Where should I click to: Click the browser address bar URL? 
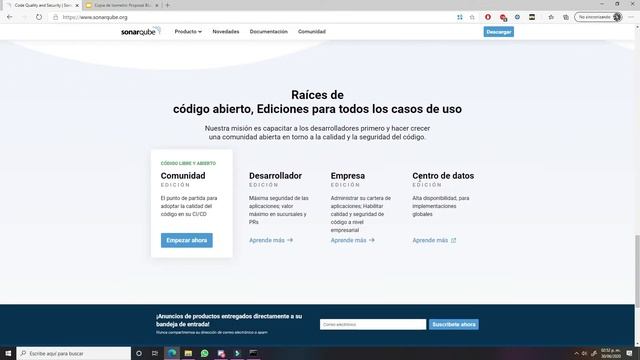pyautogui.click(x=95, y=17)
